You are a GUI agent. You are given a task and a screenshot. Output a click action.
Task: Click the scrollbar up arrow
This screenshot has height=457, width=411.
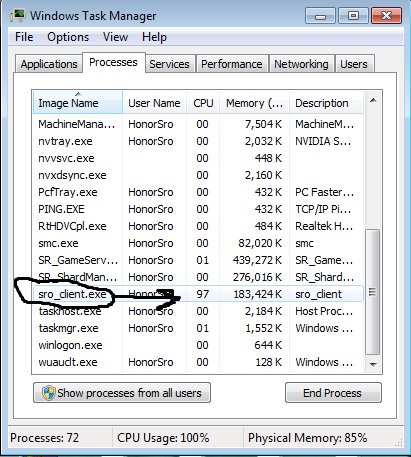pos(373,100)
